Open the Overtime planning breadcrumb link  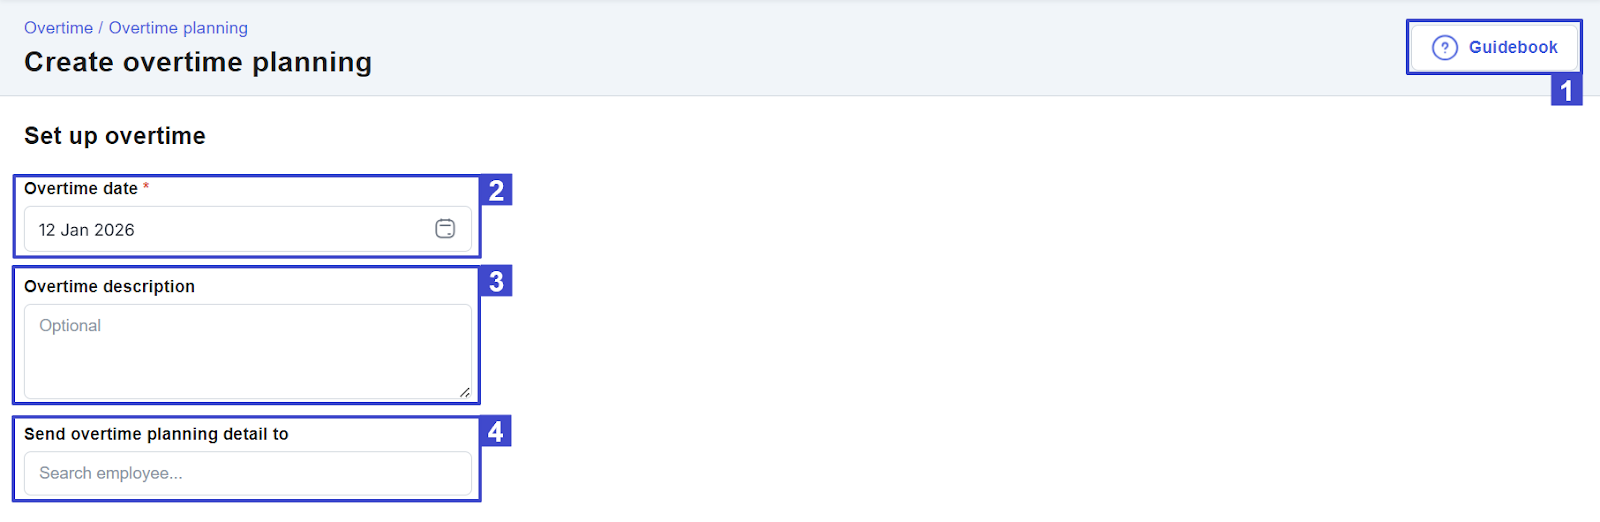[x=178, y=28]
